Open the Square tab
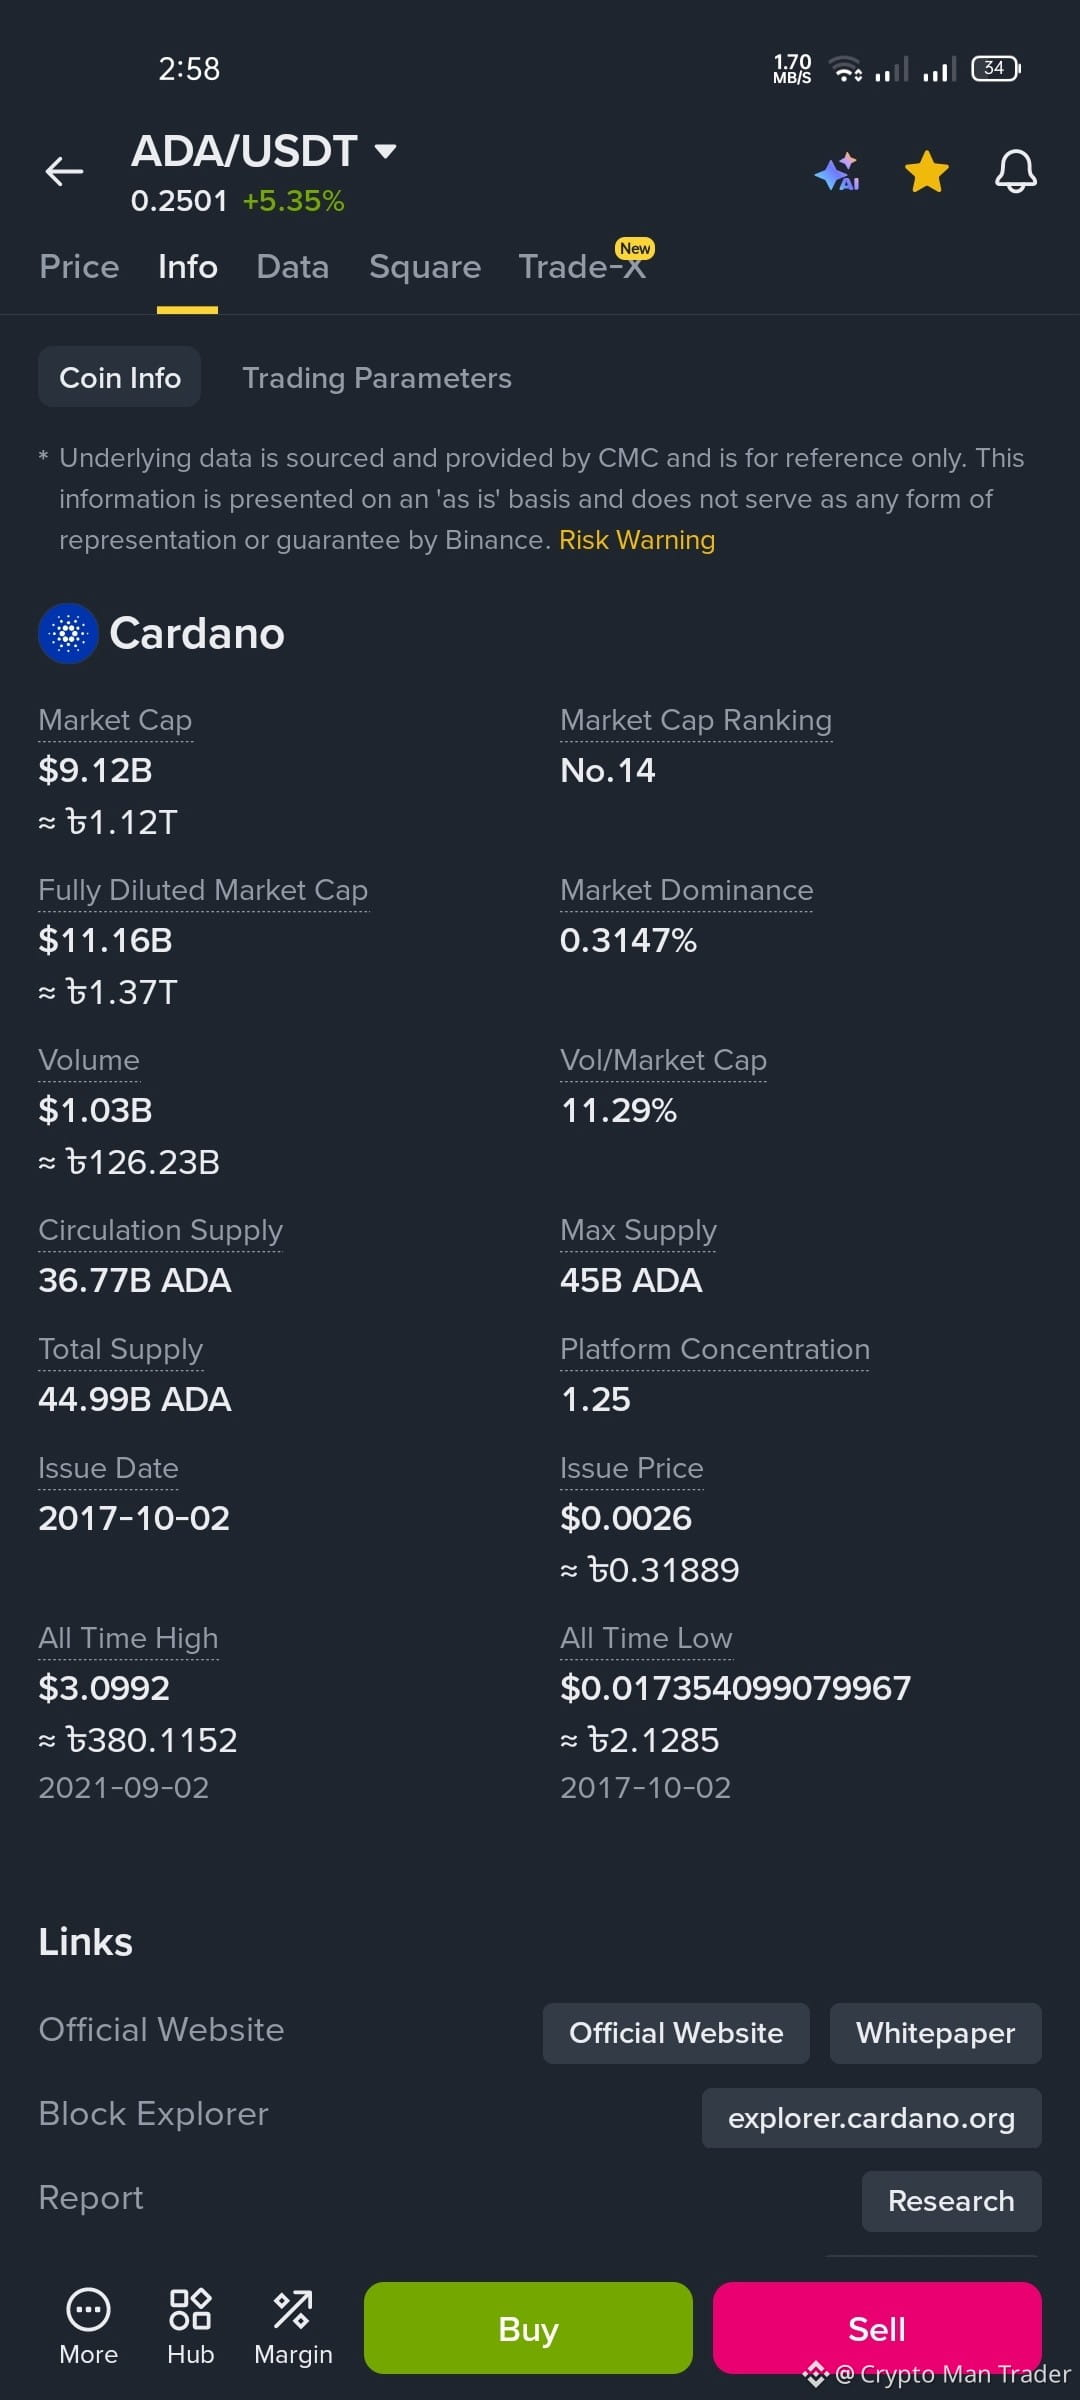This screenshot has height=2400, width=1080. (425, 267)
